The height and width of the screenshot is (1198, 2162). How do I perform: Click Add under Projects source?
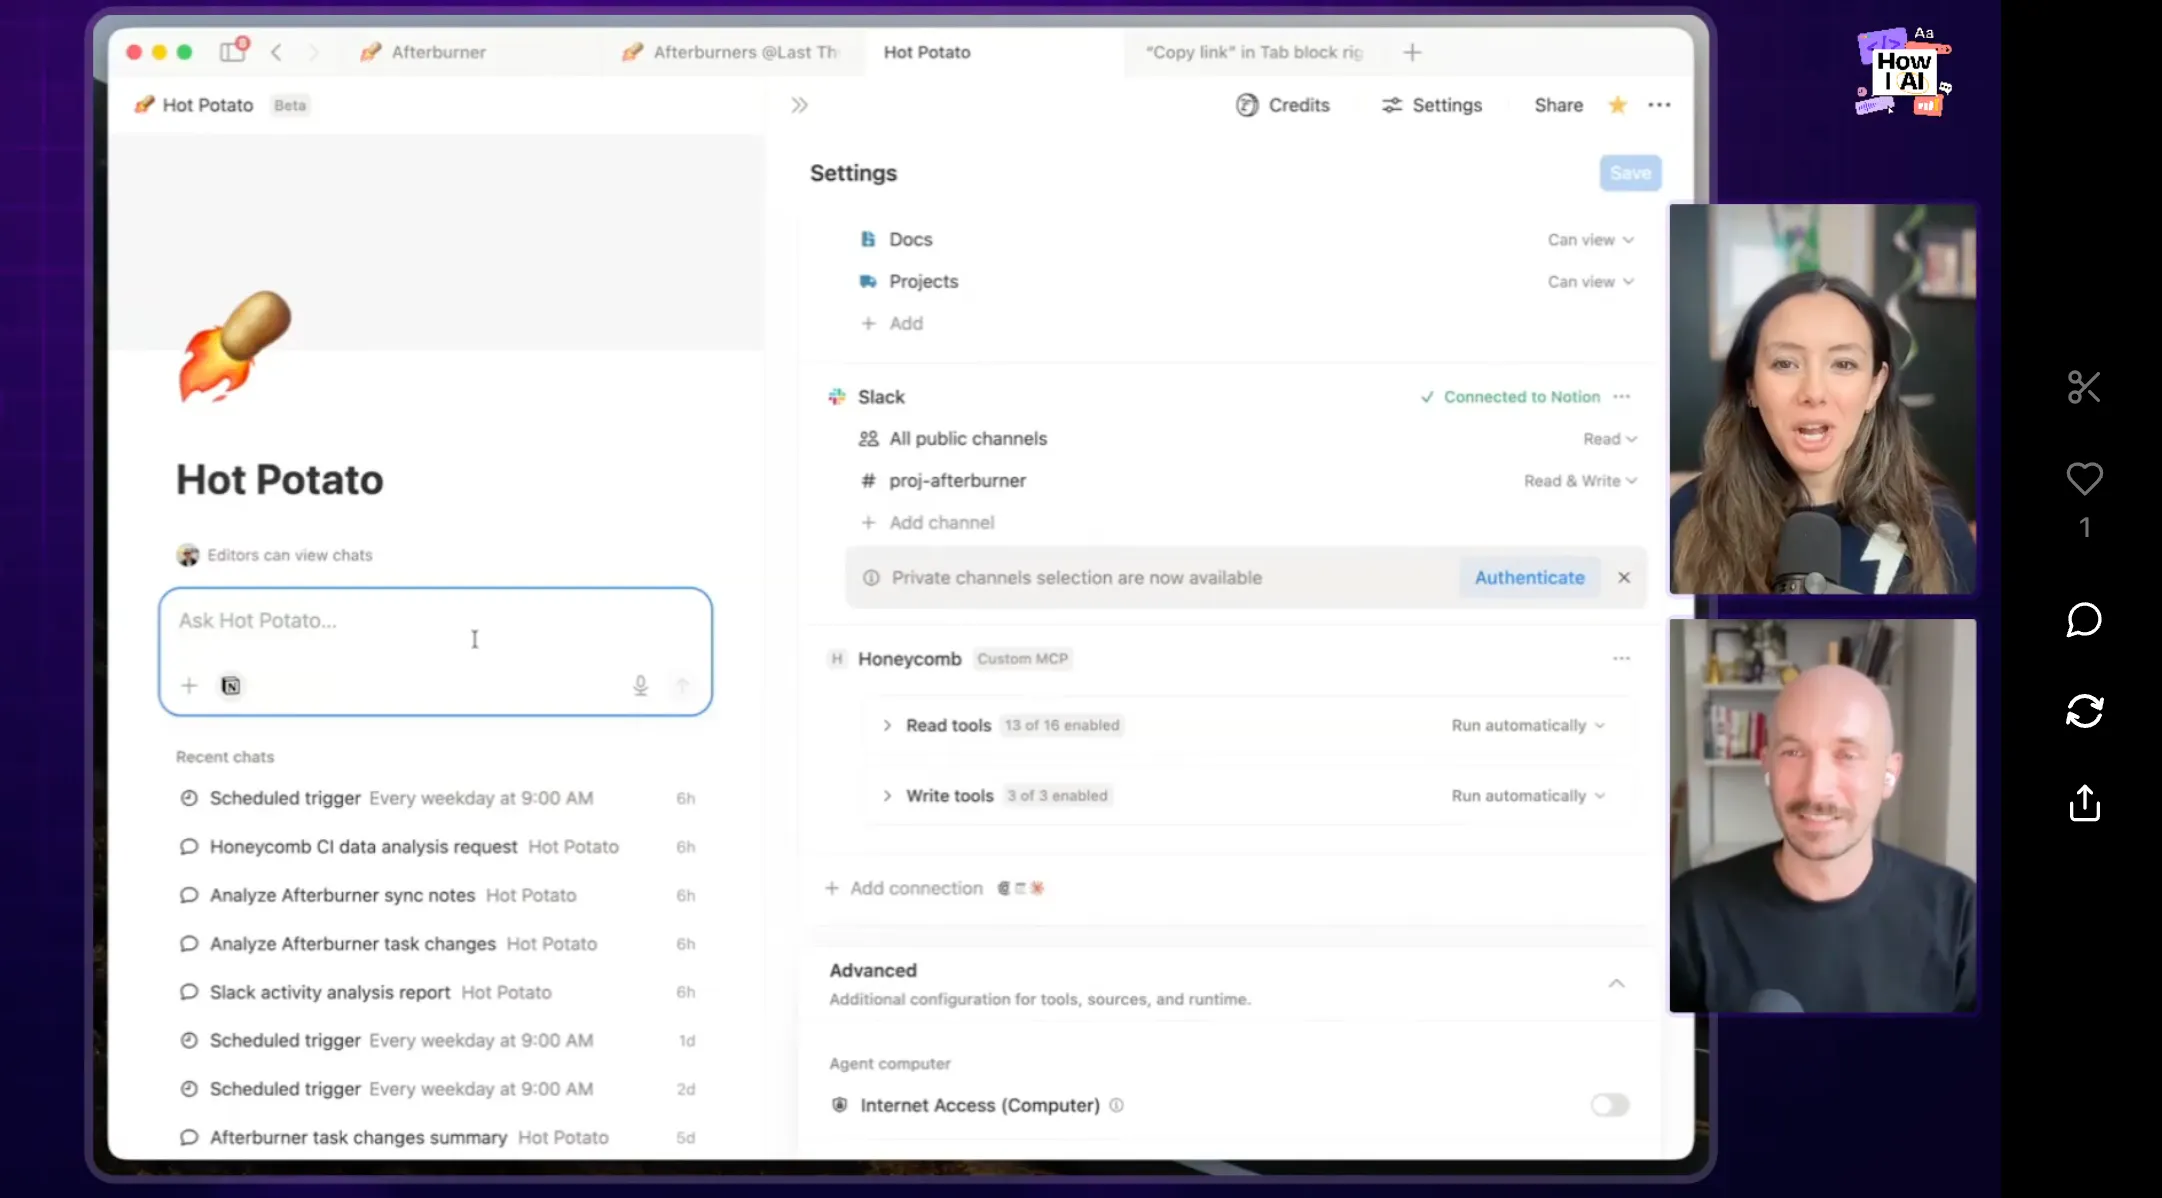point(893,324)
